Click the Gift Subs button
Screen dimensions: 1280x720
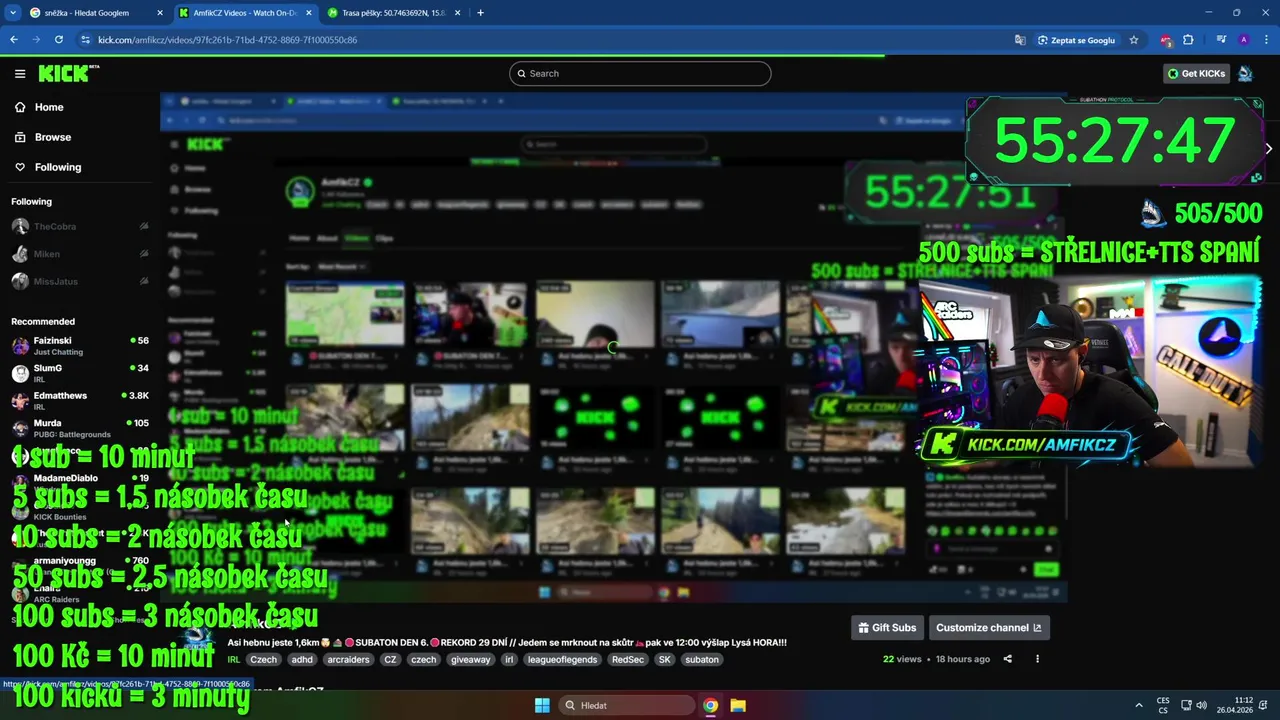pyautogui.click(x=887, y=628)
